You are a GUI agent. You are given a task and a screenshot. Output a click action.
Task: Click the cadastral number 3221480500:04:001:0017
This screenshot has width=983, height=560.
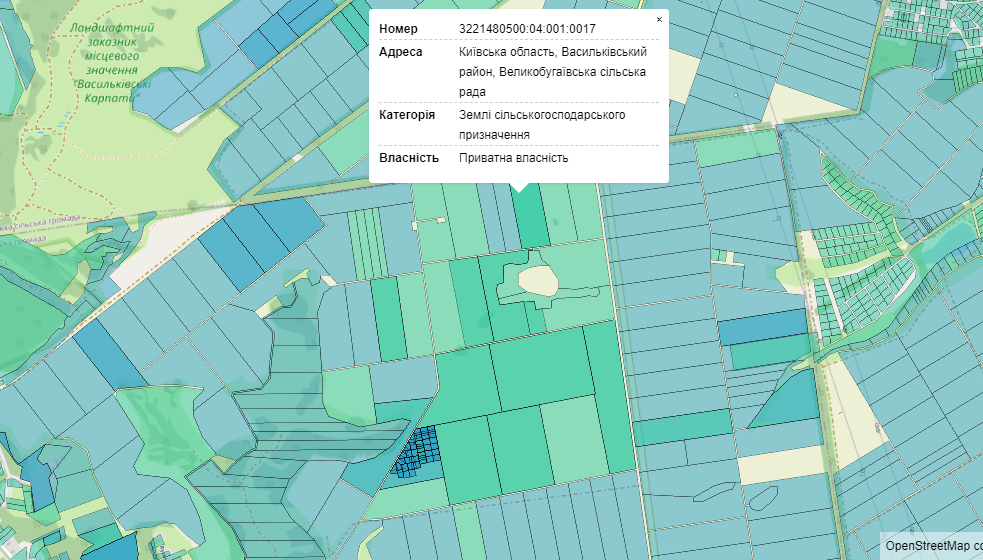527,29
